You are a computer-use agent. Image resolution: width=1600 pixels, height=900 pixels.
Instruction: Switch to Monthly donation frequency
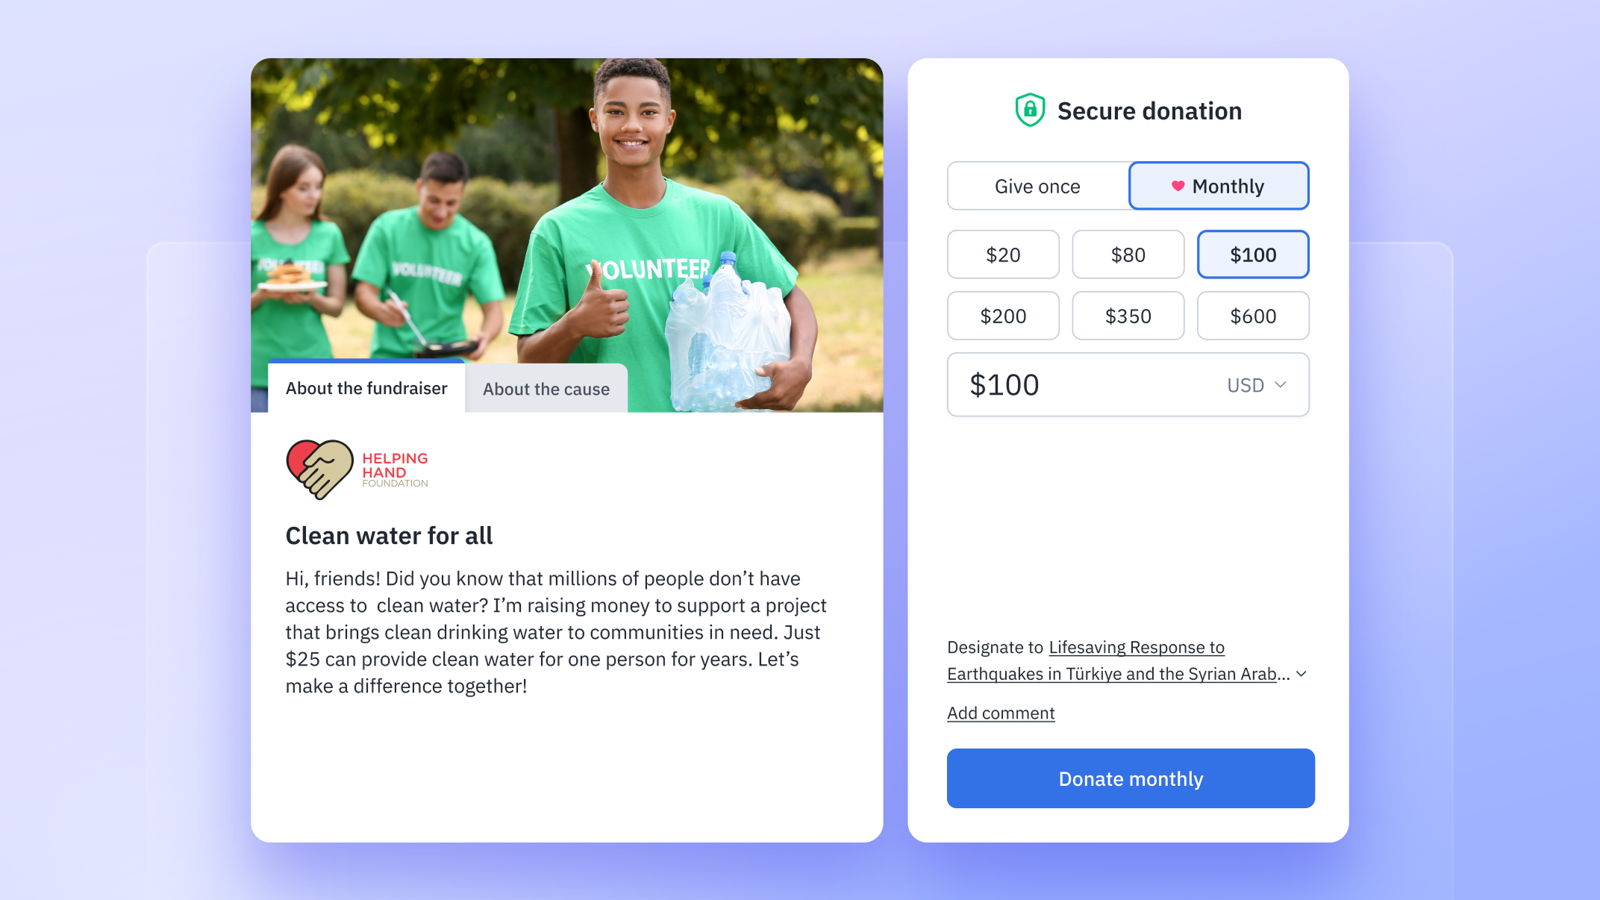pyautogui.click(x=1219, y=186)
